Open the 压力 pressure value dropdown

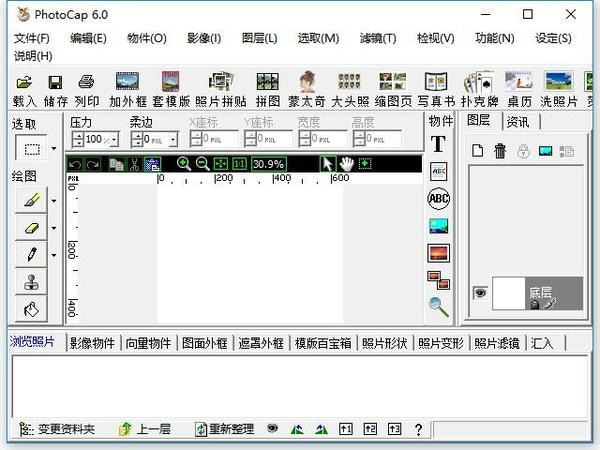[x=114, y=140]
